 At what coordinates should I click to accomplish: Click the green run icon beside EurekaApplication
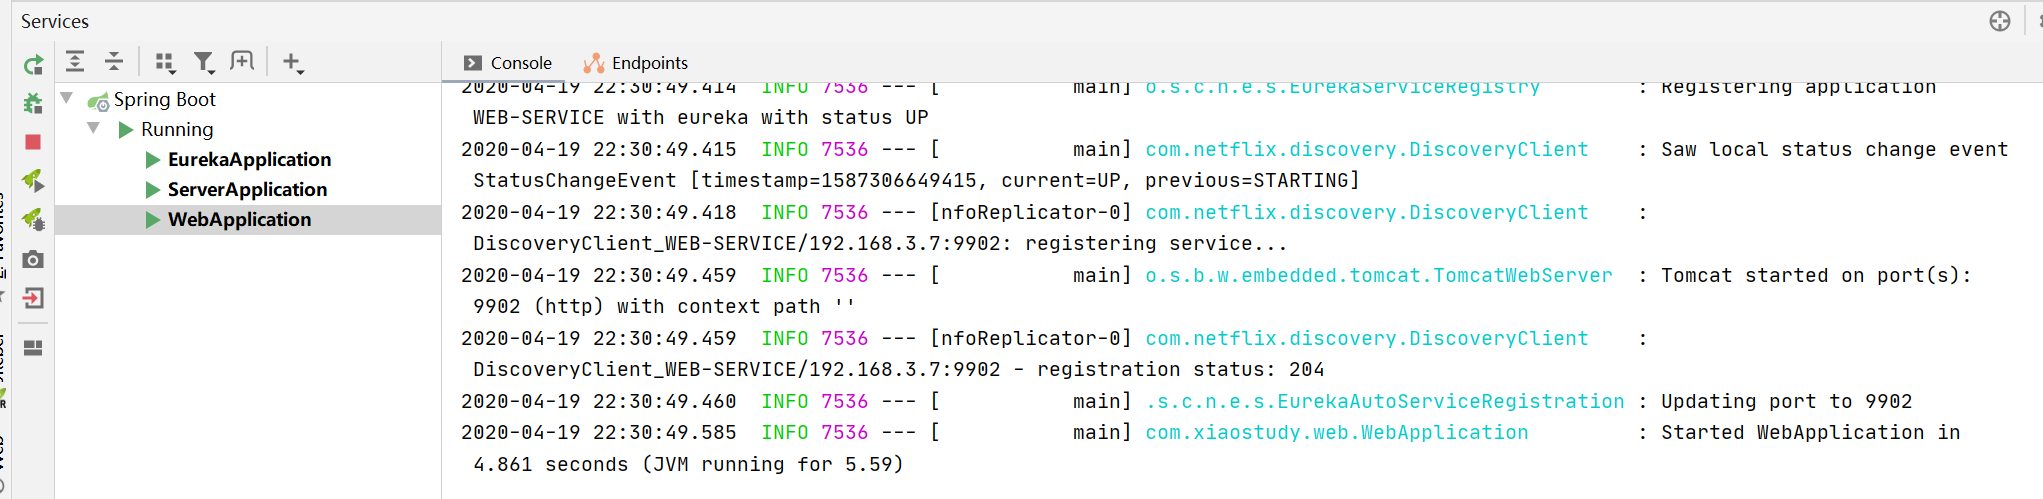click(x=153, y=159)
